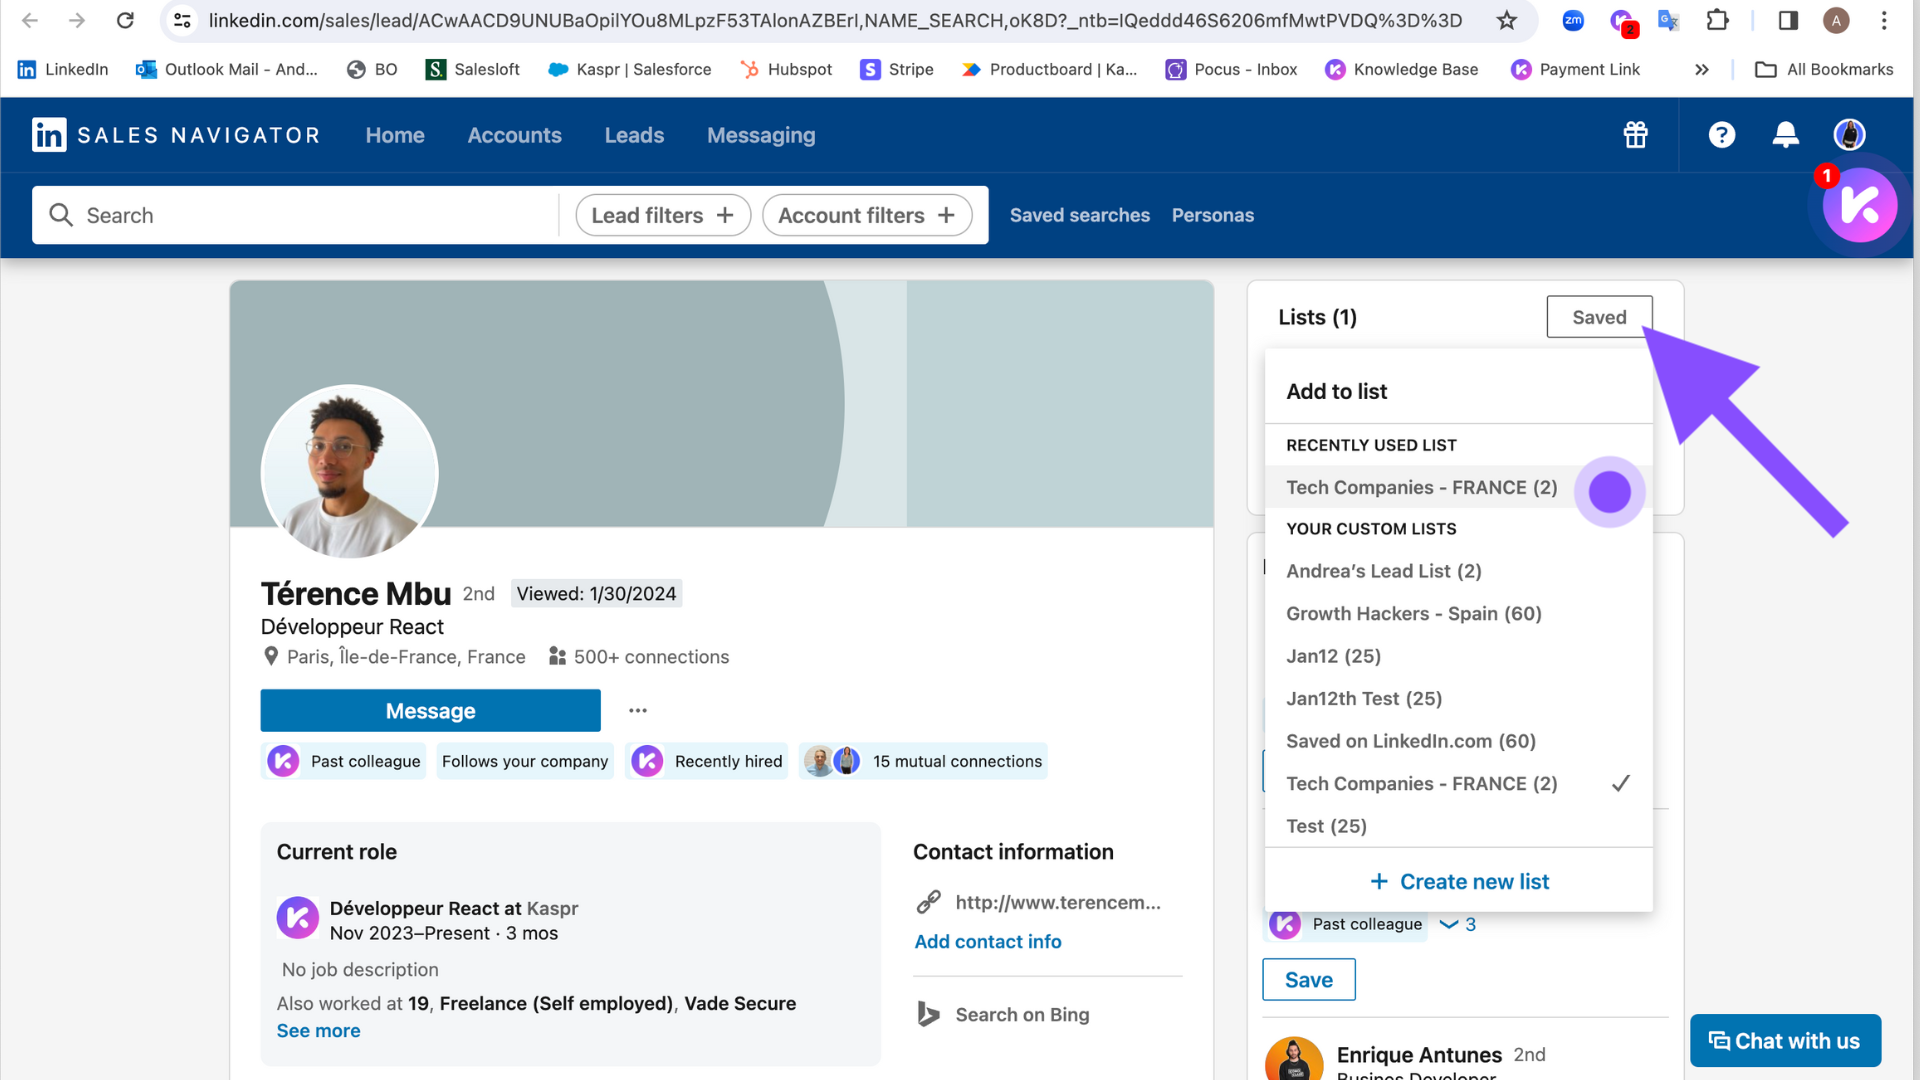Go to Leads tab

(x=634, y=135)
